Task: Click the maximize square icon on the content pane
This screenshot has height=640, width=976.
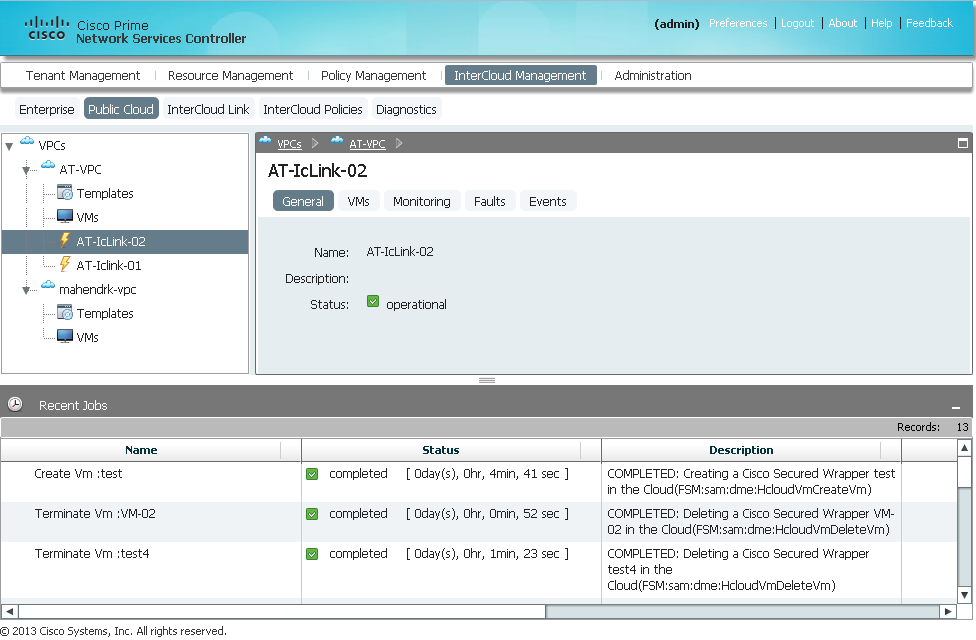Action: click(961, 143)
